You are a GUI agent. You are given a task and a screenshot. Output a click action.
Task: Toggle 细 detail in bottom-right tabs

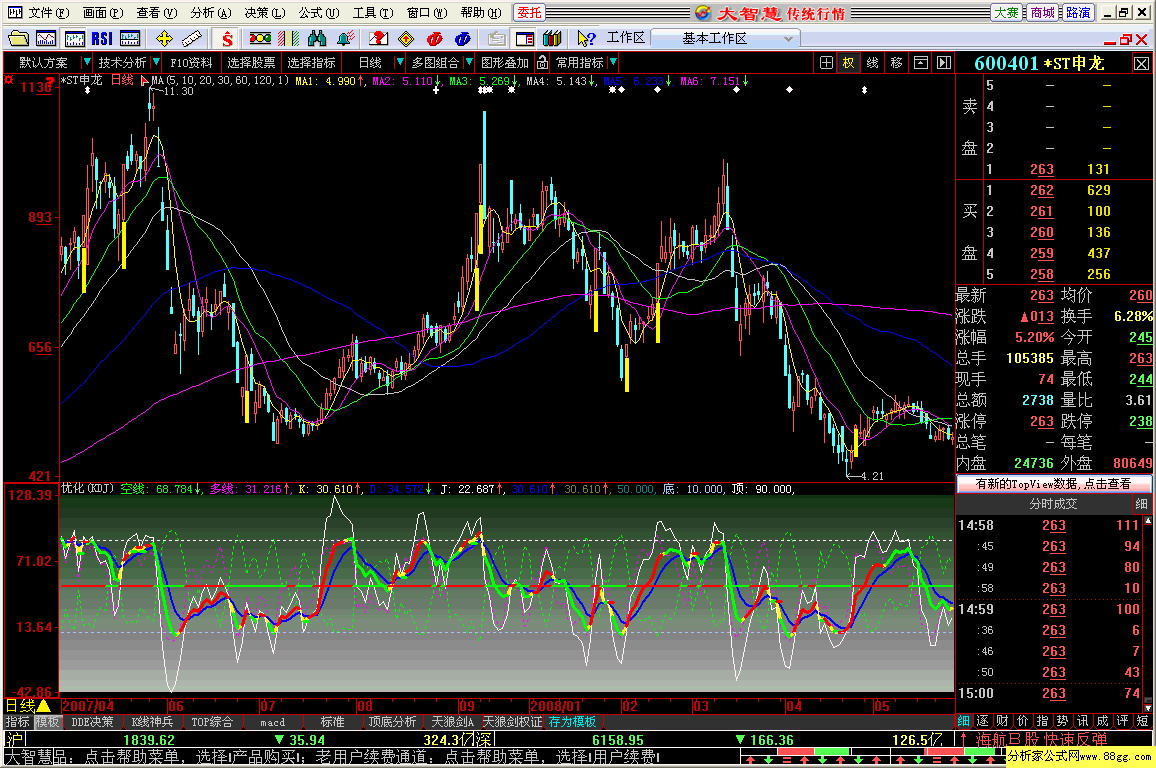[964, 721]
